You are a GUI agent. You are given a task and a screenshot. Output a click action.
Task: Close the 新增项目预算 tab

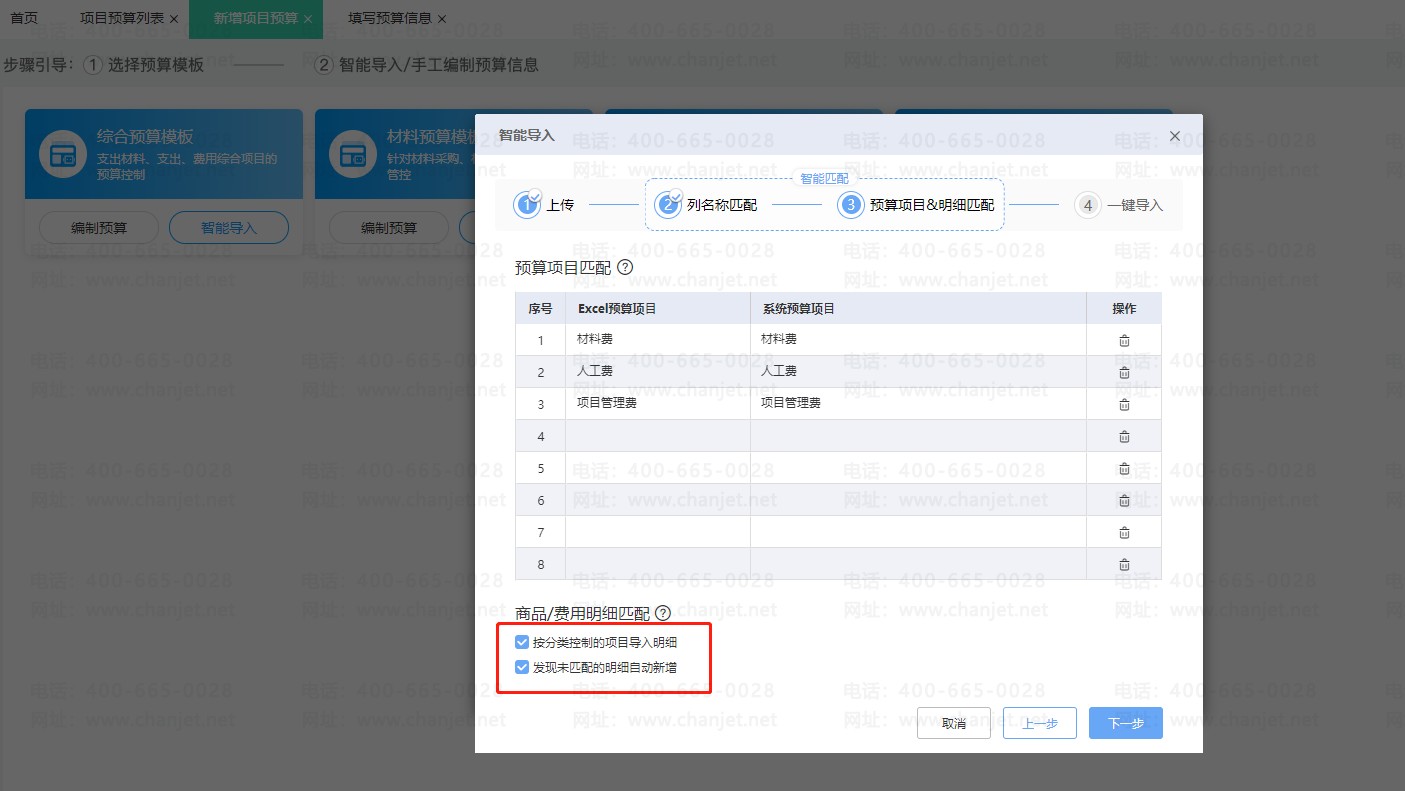[x=307, y=19]
